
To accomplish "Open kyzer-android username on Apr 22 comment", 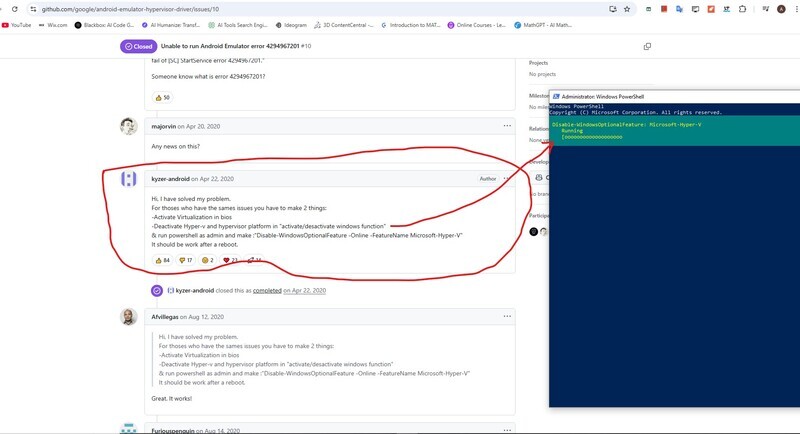I will click(170, 179).
